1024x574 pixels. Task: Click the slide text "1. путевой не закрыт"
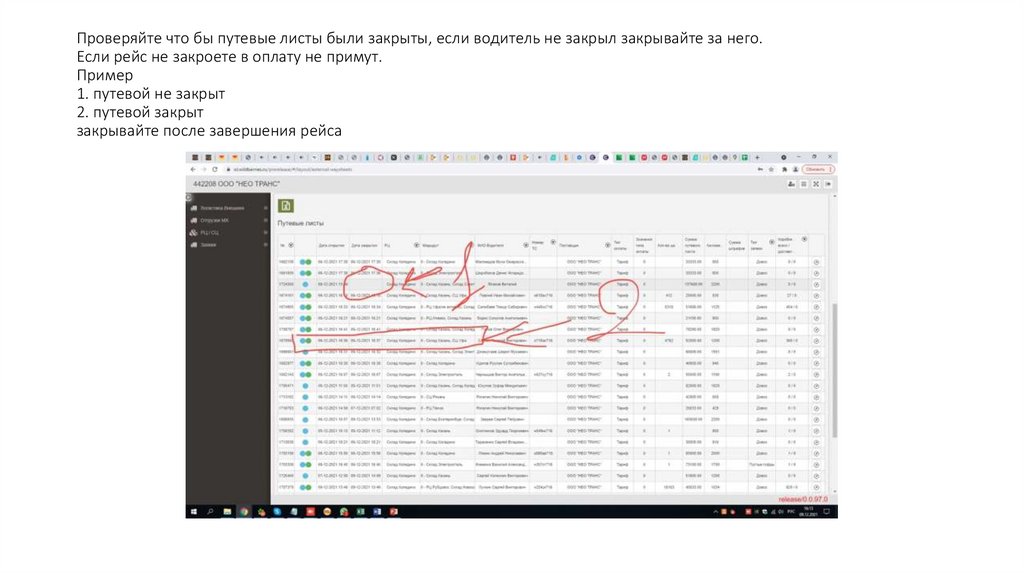coord(151,93)
